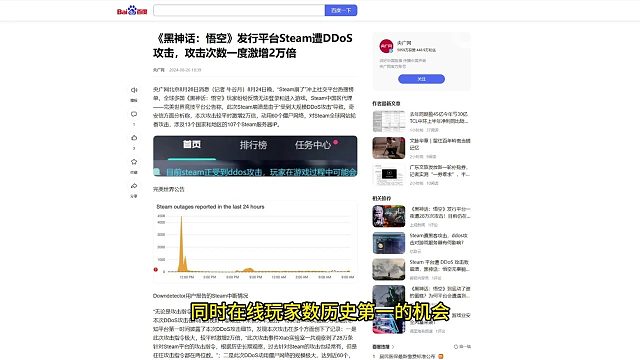
Task: Open the 广东文旅发布 article thumbnail
Action: (x=389, y=175)
